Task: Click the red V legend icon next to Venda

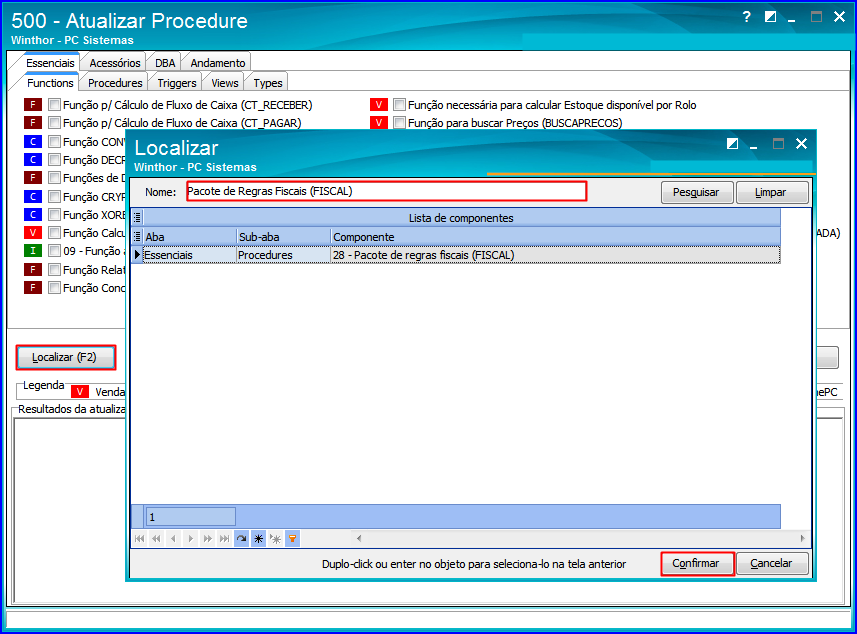Action: [x=80, y=391]
